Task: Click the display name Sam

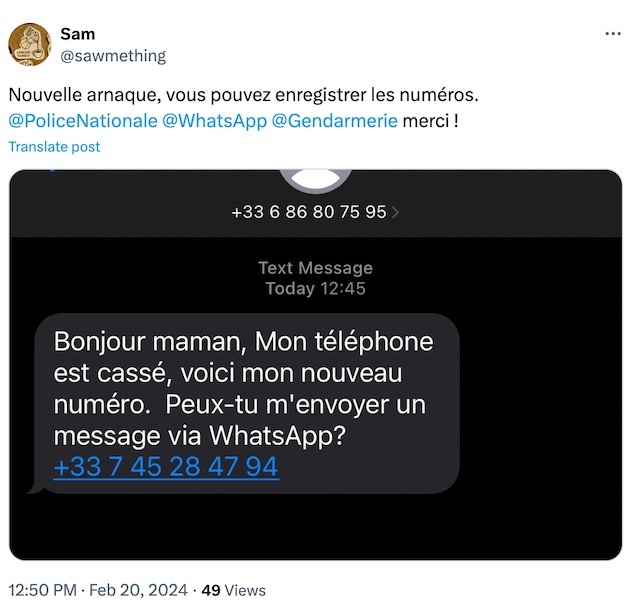Action: click(78, 34)
